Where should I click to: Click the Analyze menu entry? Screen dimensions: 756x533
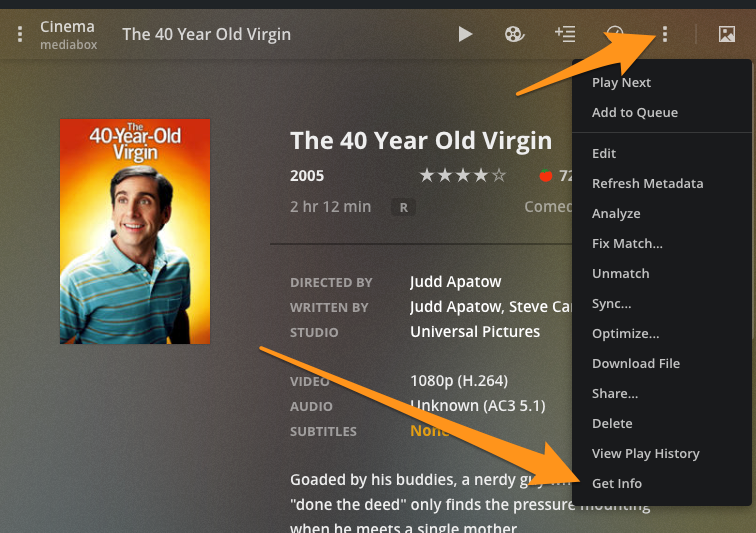coord(662,213)
